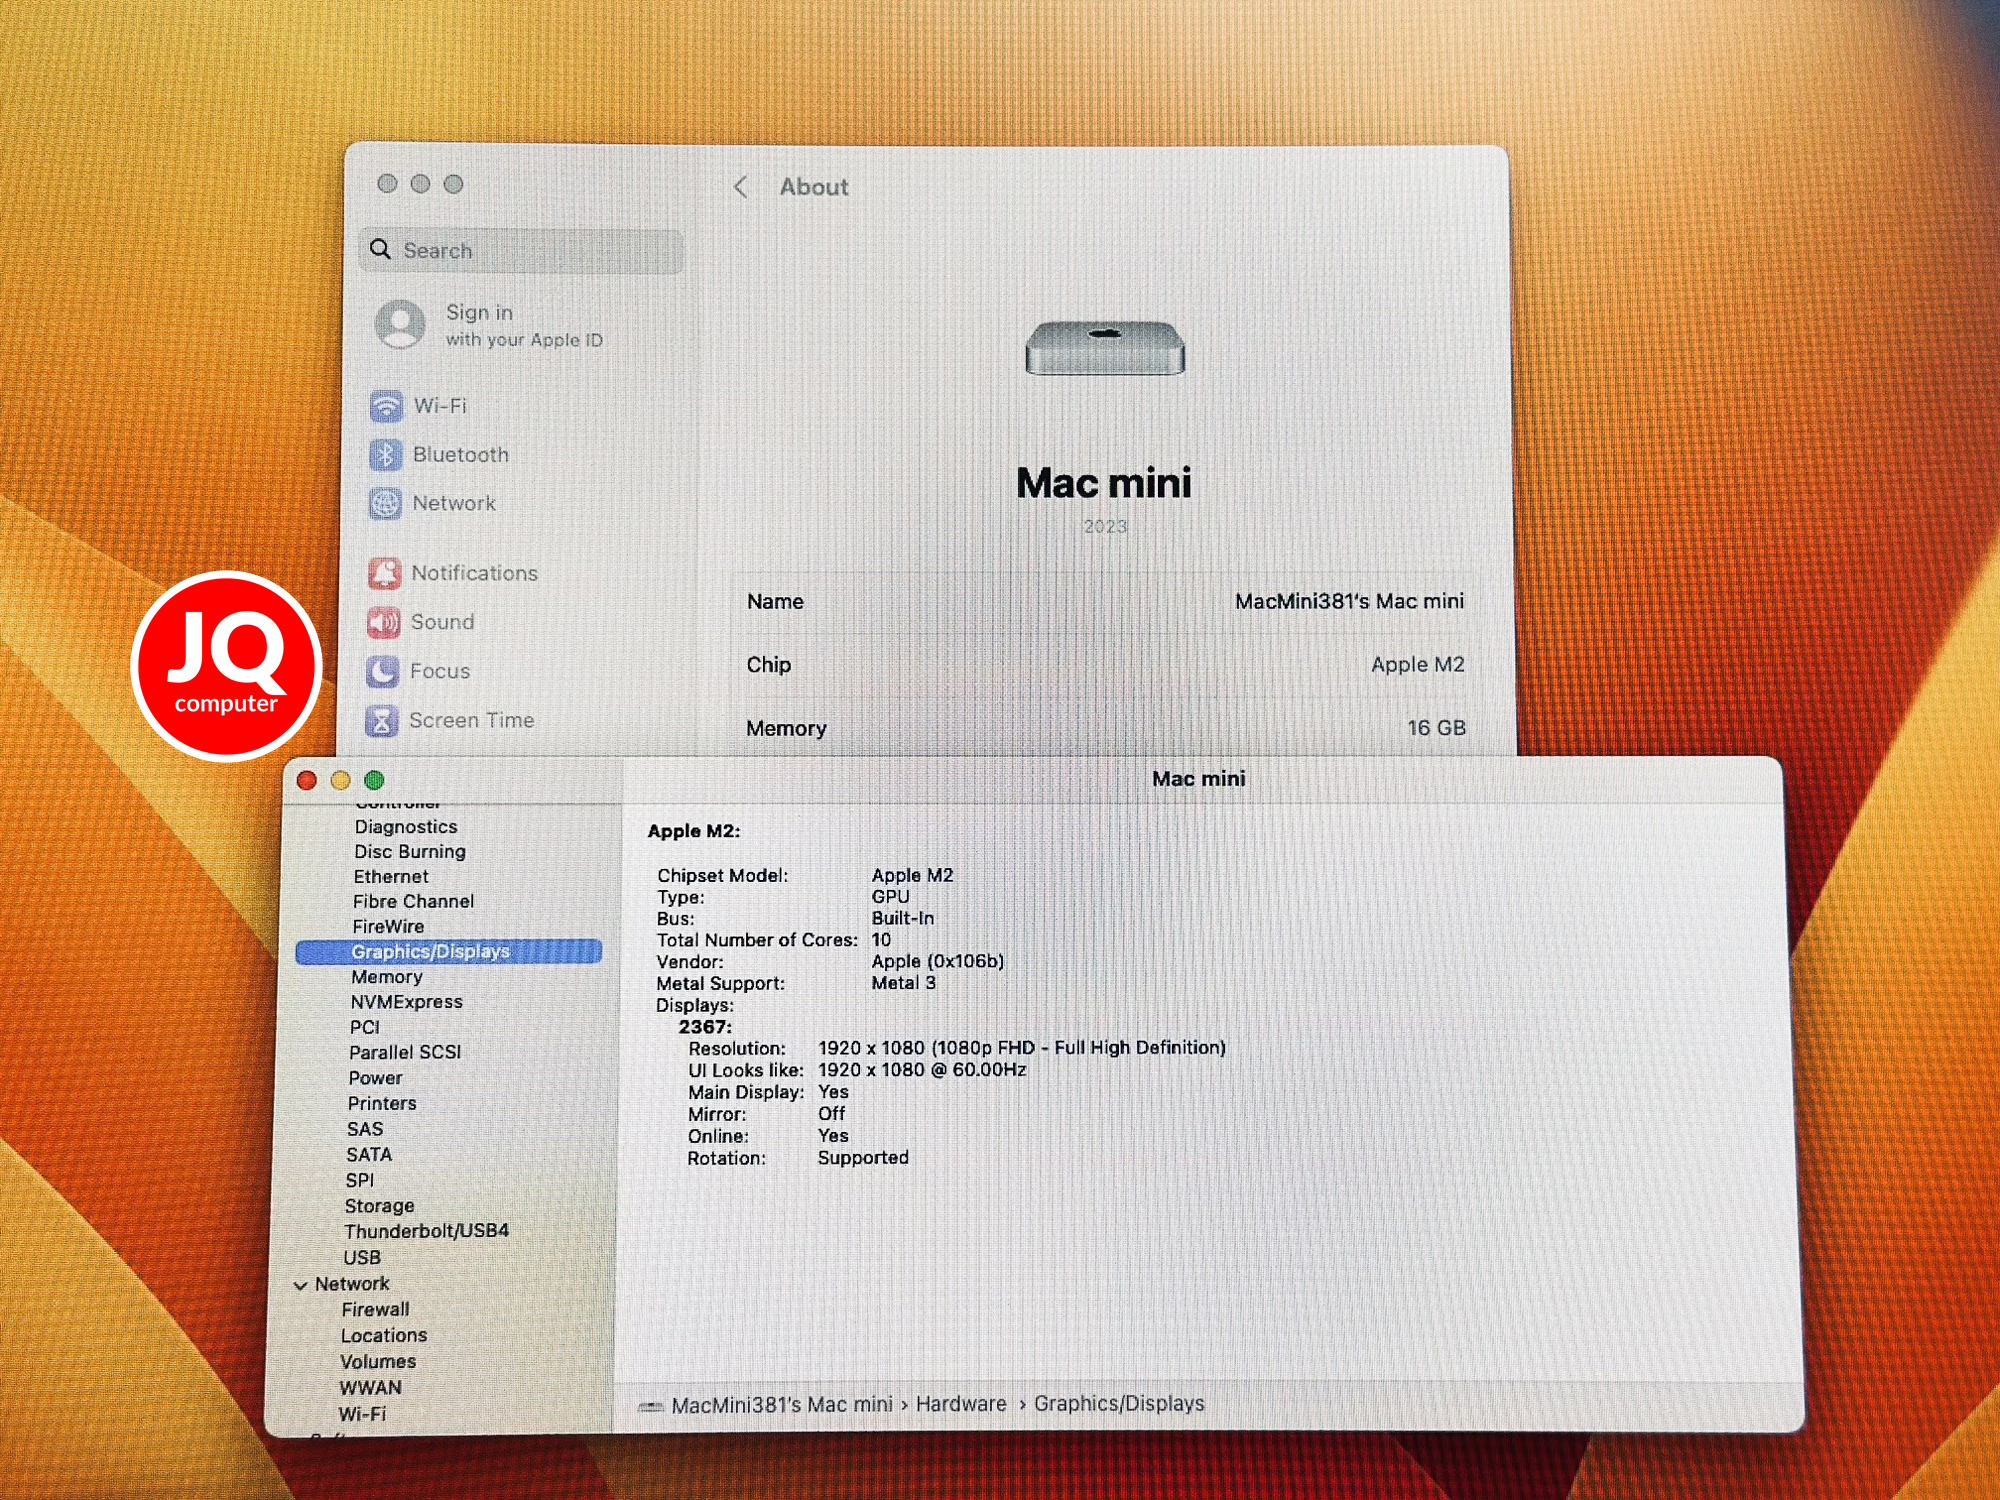
Task: Click the Metal Support value Metal 3
Action: coord(904,983)
